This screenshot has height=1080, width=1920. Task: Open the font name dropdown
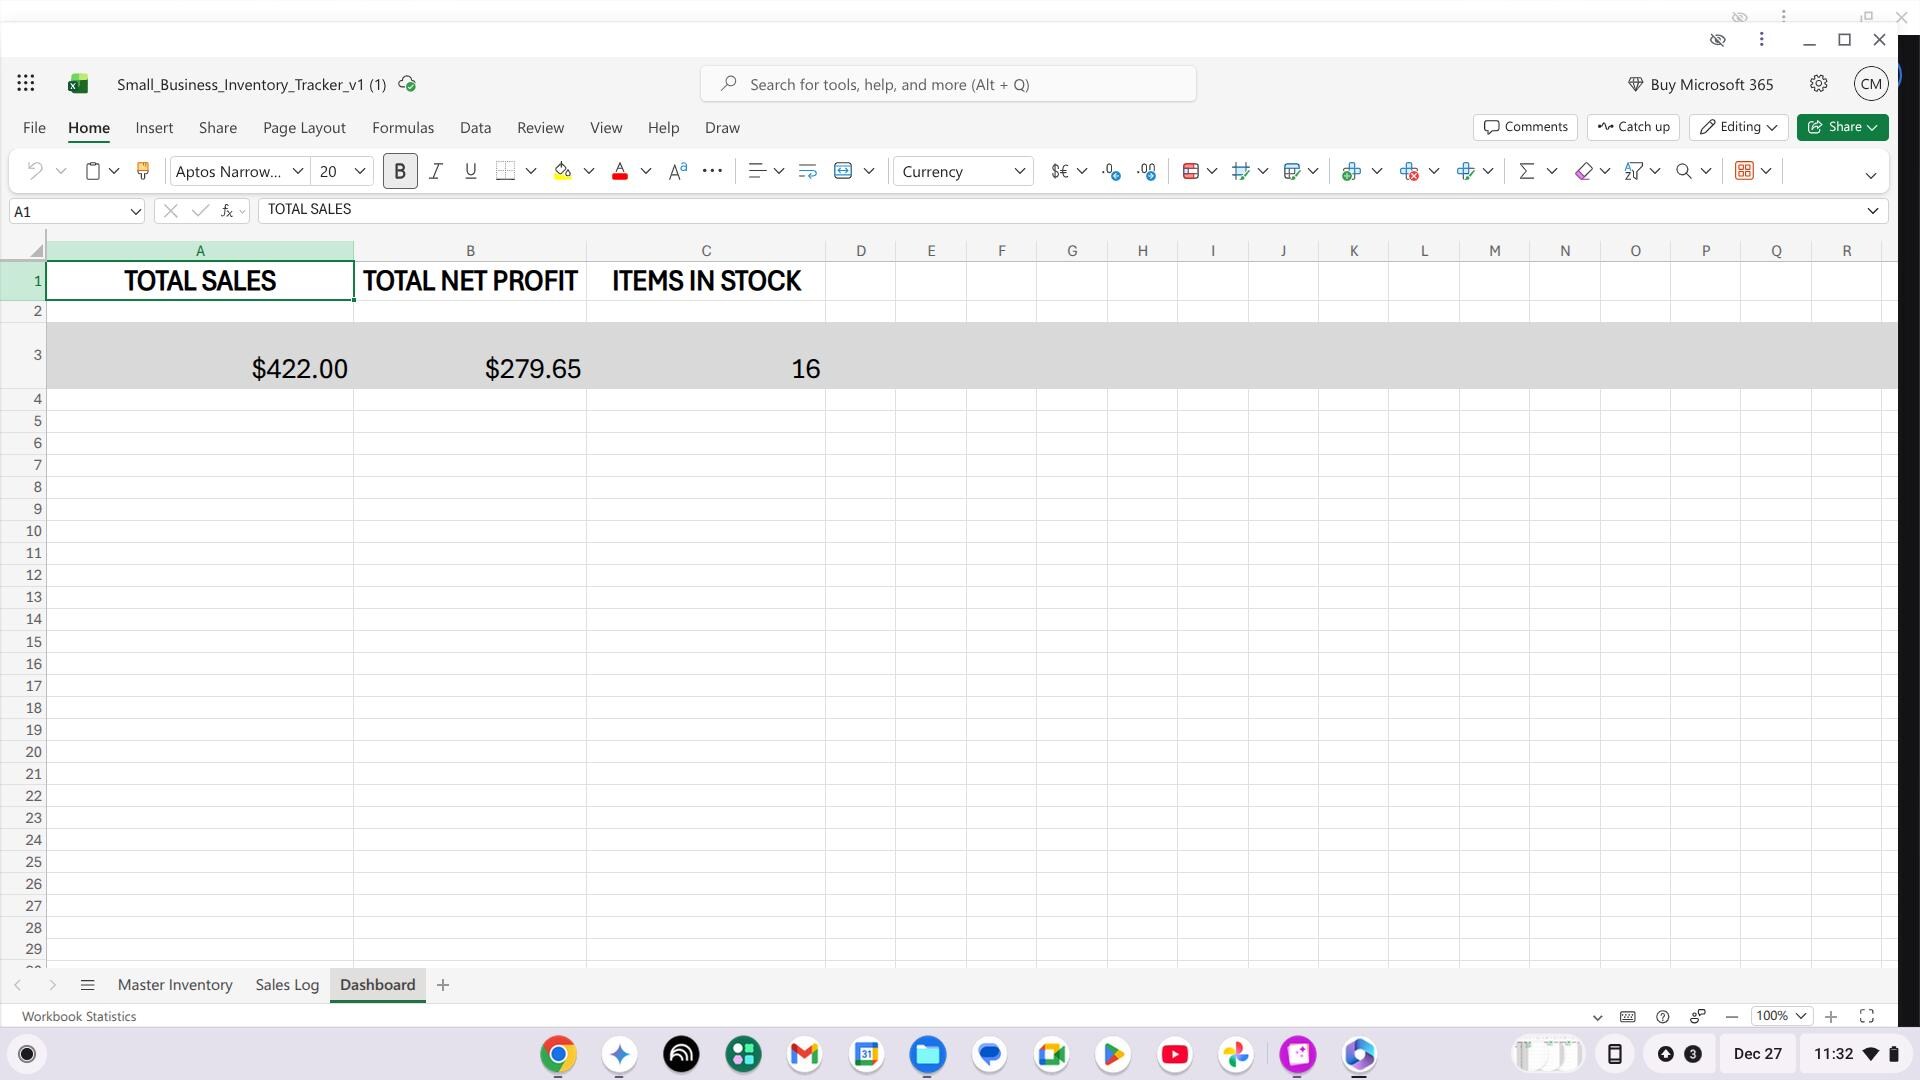(297, 172)
